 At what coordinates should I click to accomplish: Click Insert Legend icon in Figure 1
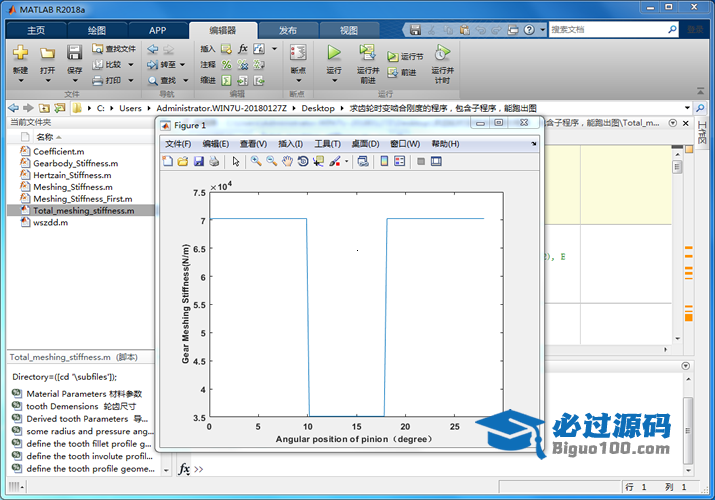(399, 161)
